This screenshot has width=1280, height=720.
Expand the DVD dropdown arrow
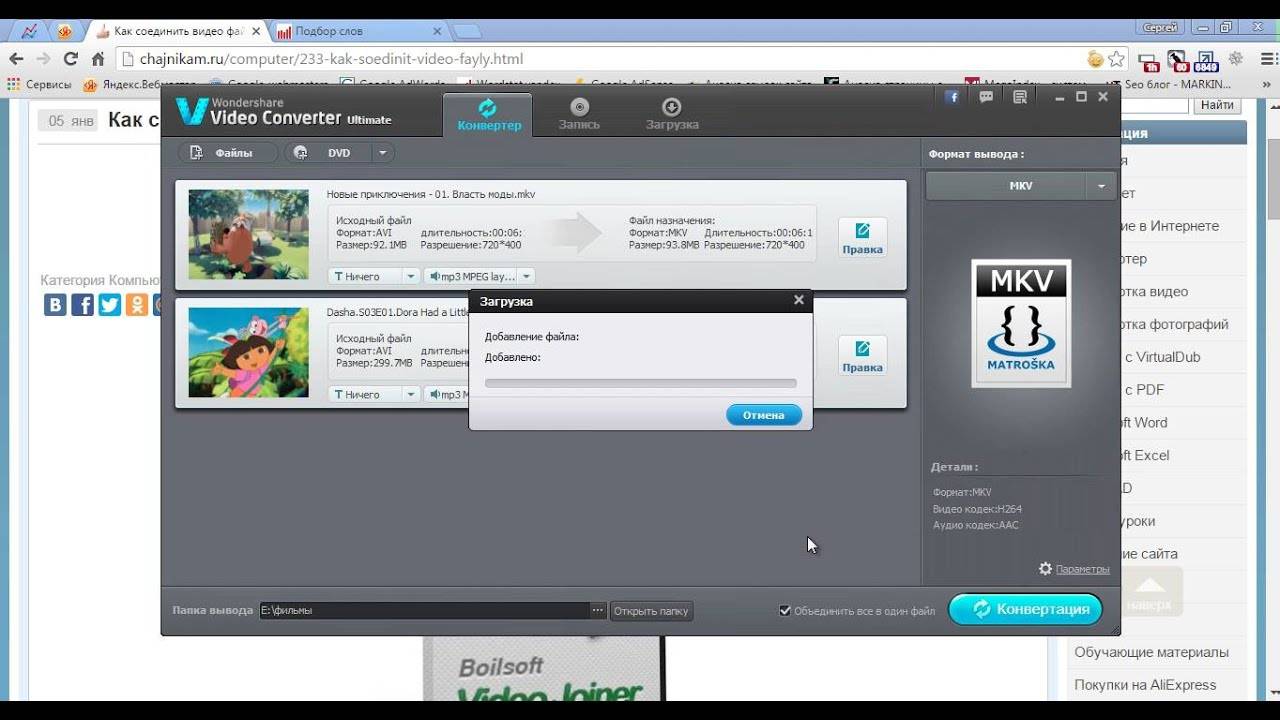tap(382, 153)
